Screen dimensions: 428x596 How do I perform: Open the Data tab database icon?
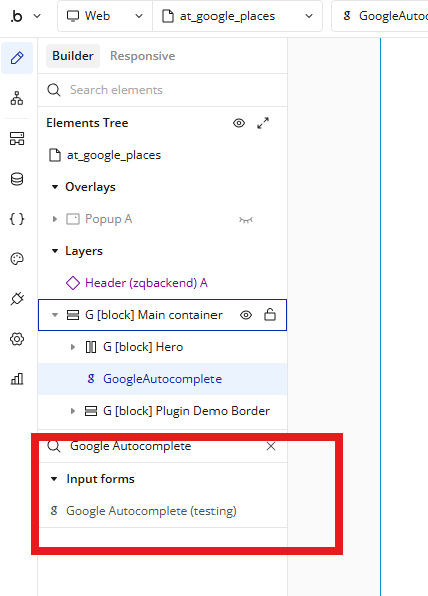click(17, 179)
